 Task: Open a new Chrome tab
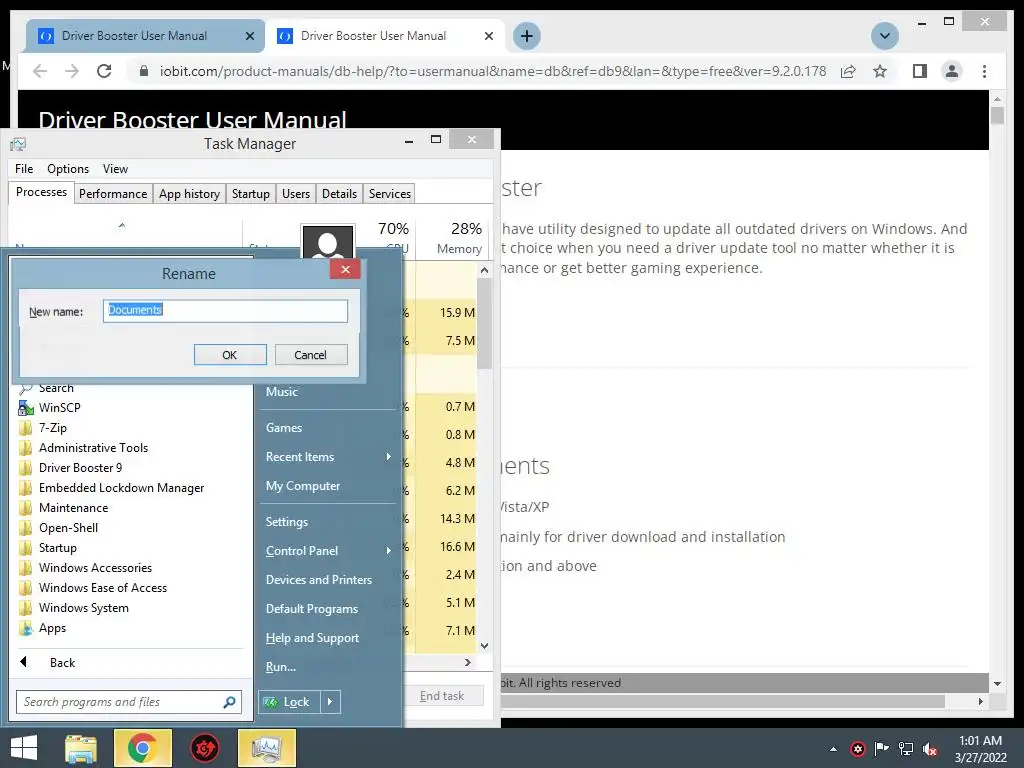click(x=526, y=36)
